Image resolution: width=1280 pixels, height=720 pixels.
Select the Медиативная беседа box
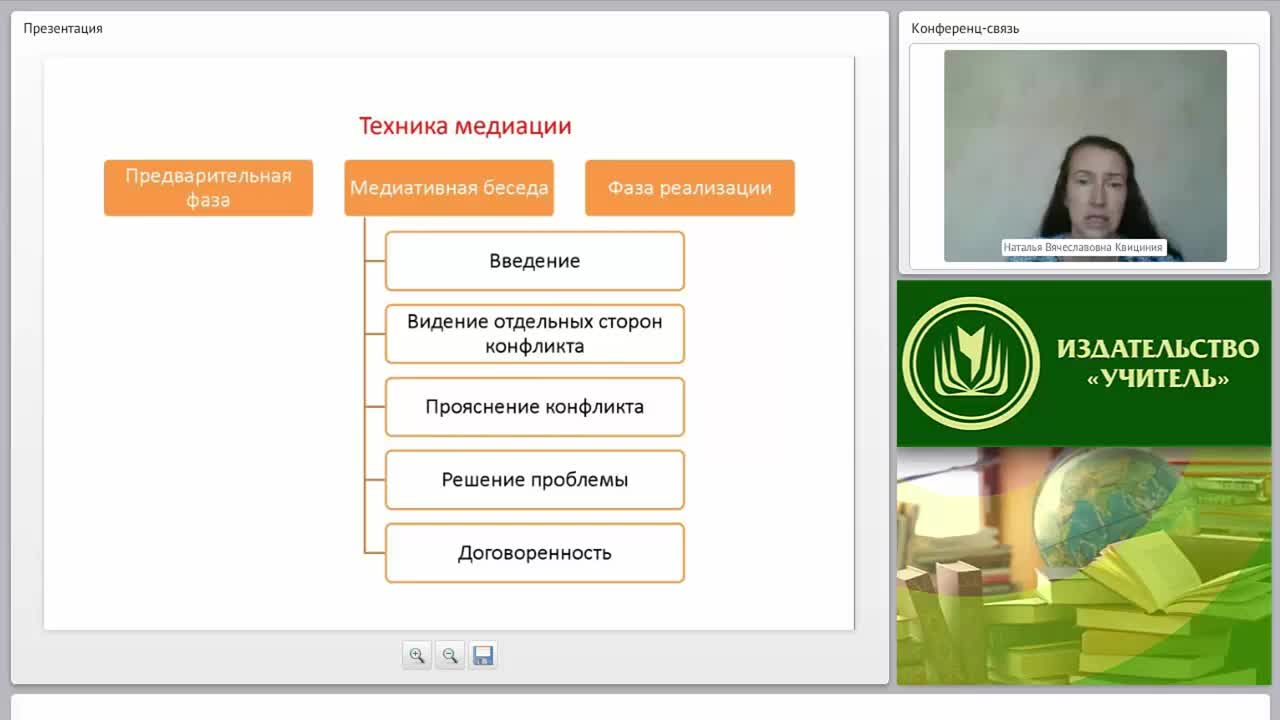449,188
